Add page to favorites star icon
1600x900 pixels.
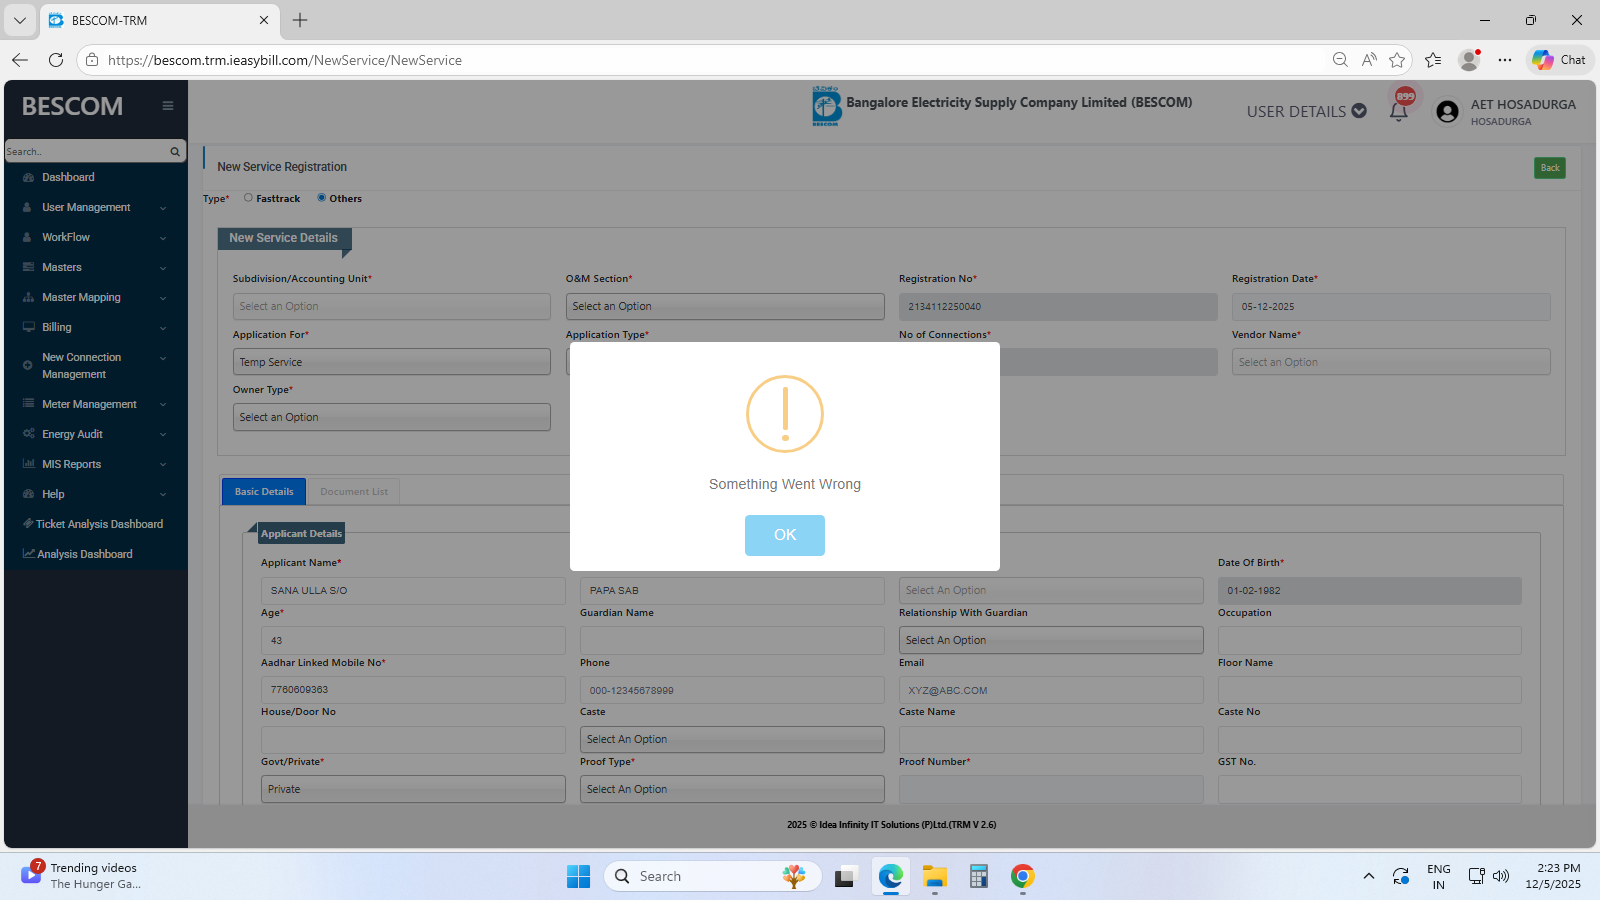1397,60
